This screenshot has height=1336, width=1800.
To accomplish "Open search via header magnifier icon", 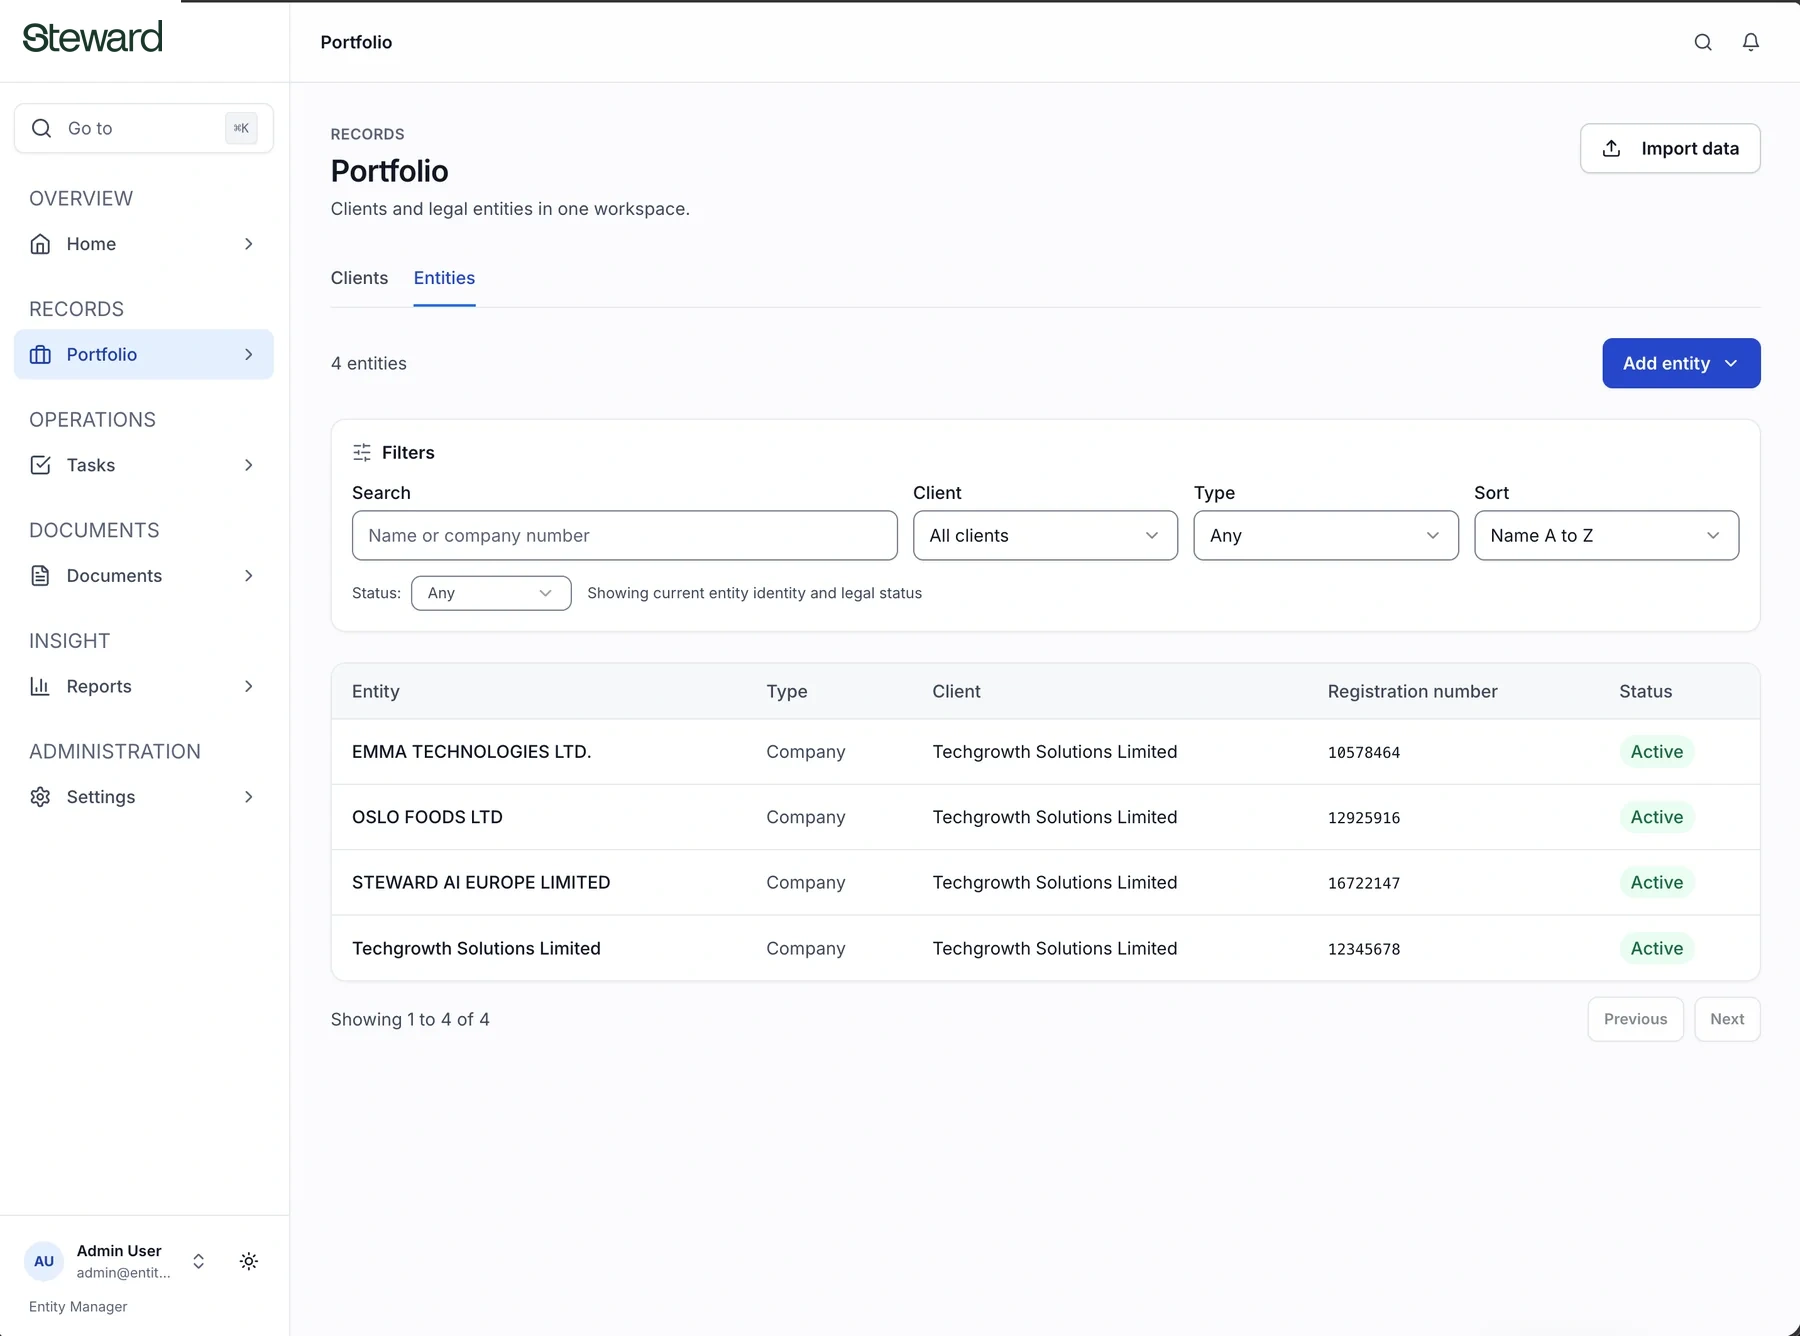I will click(1703, 42).
